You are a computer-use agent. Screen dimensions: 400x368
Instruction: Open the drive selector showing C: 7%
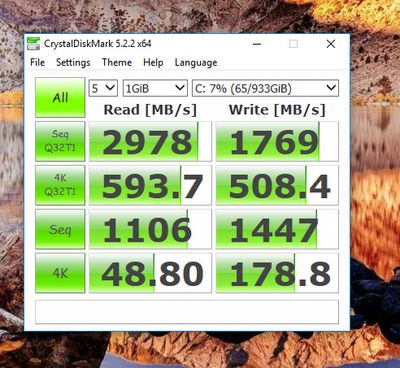[265, 88]
